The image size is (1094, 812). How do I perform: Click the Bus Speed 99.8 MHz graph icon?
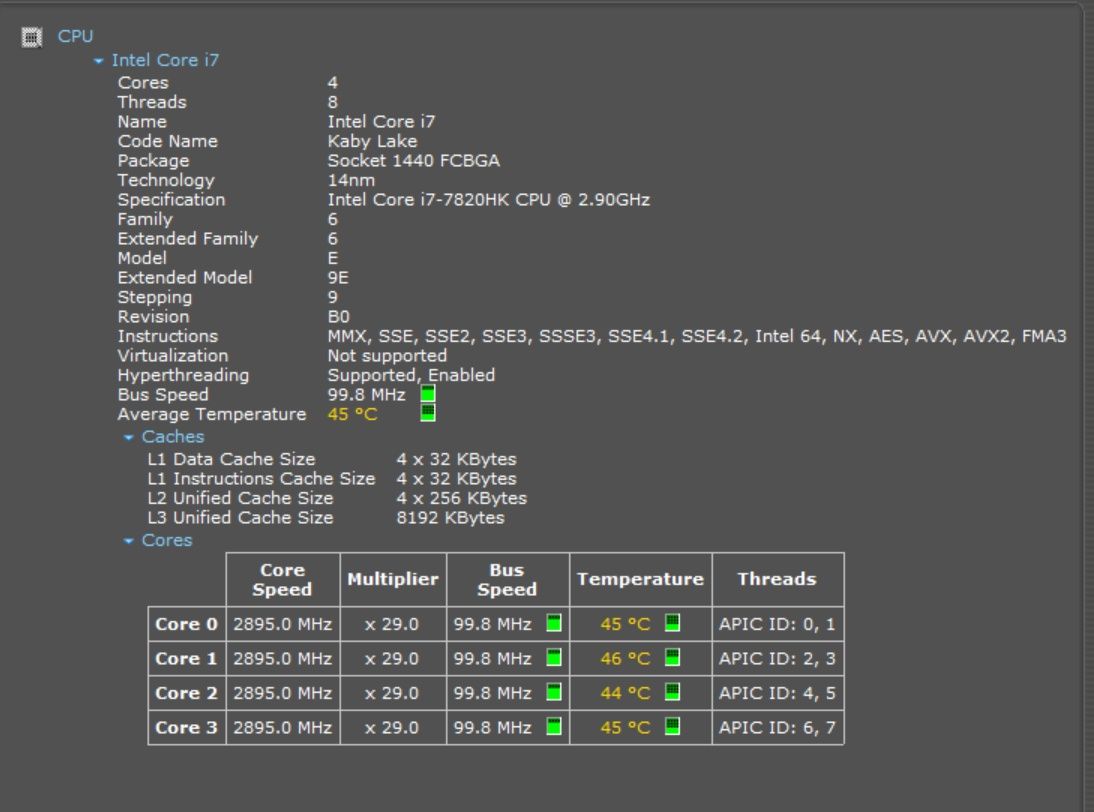tap(428, 394)
